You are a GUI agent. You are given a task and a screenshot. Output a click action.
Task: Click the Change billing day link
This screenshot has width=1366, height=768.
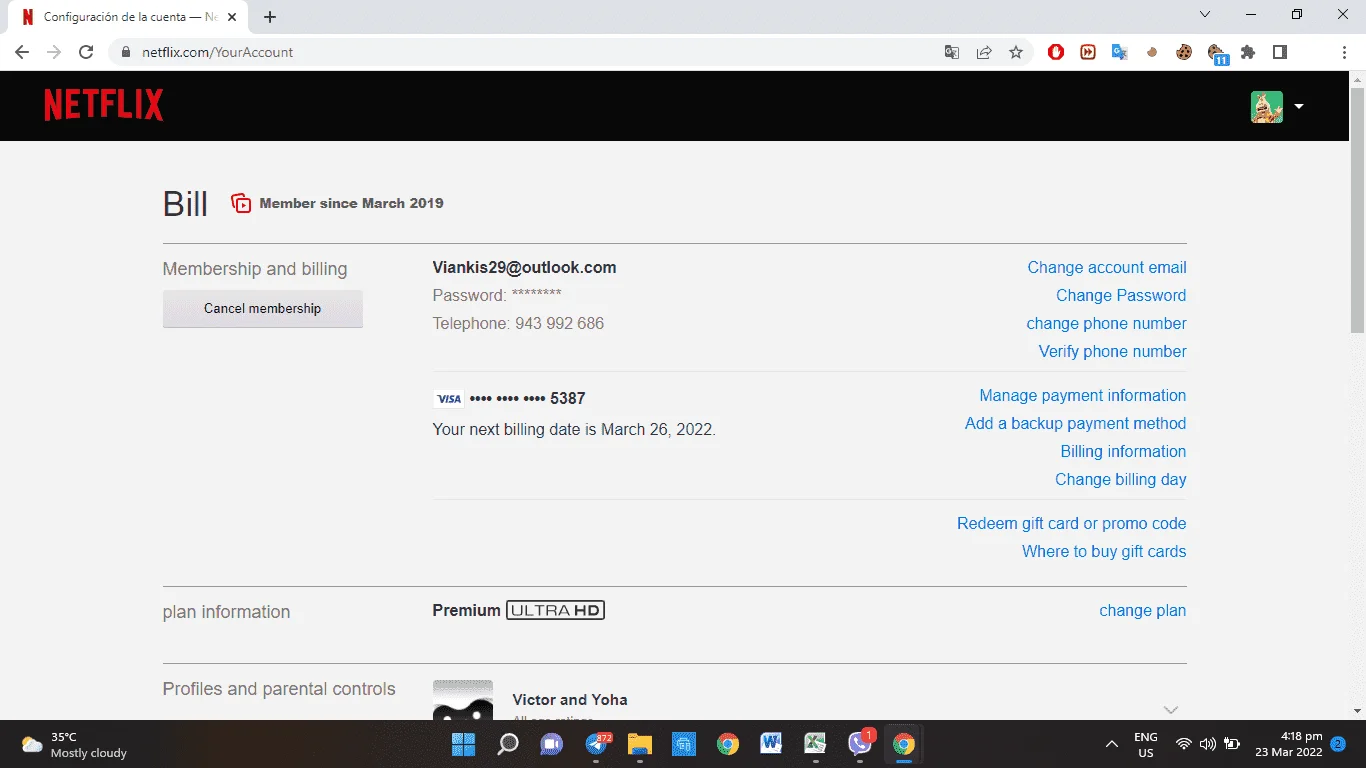1121,480
